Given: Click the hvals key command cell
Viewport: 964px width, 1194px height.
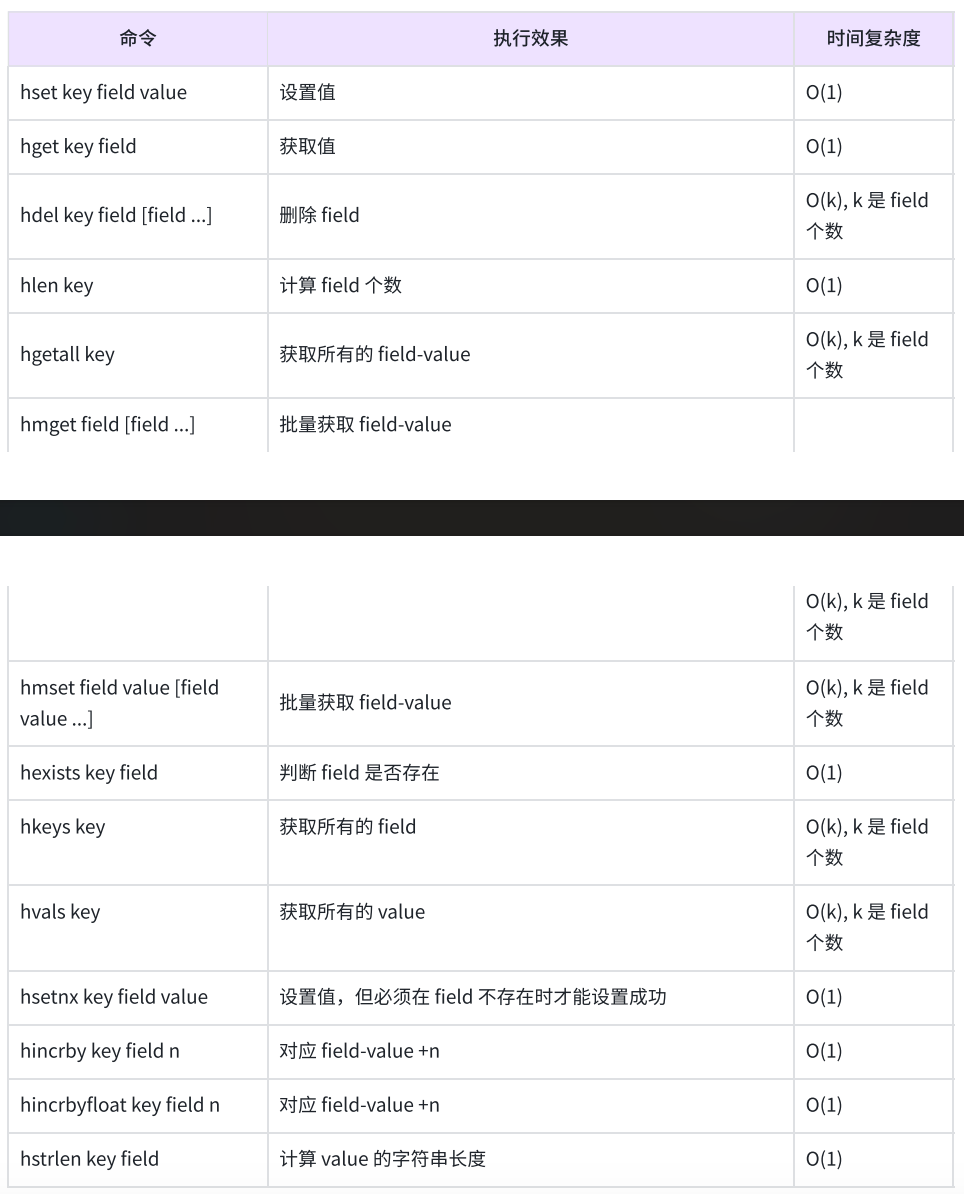Looking at the screenshot, I should [138, 927].
